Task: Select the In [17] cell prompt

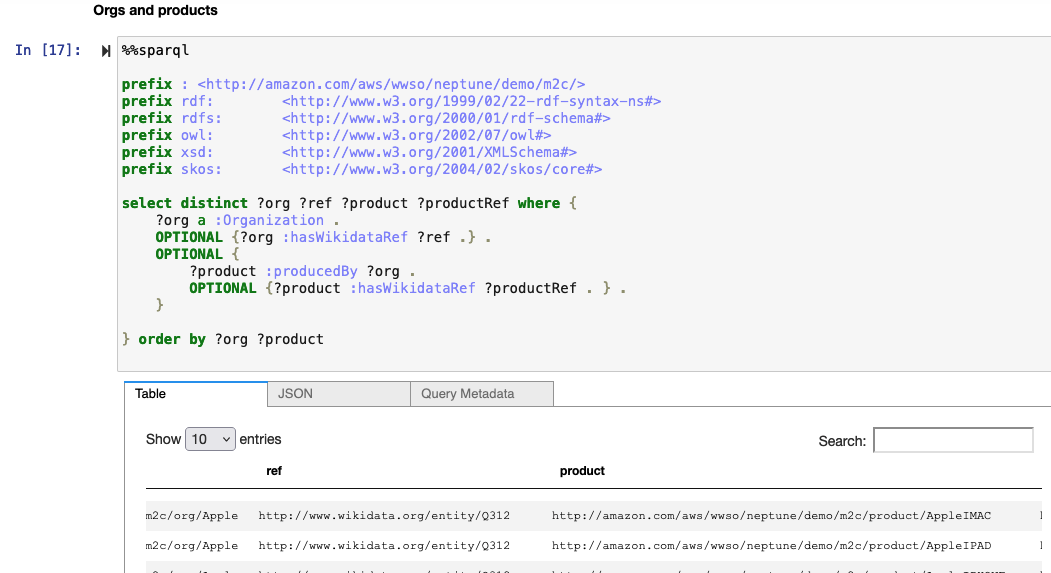Action: (48, 50)
